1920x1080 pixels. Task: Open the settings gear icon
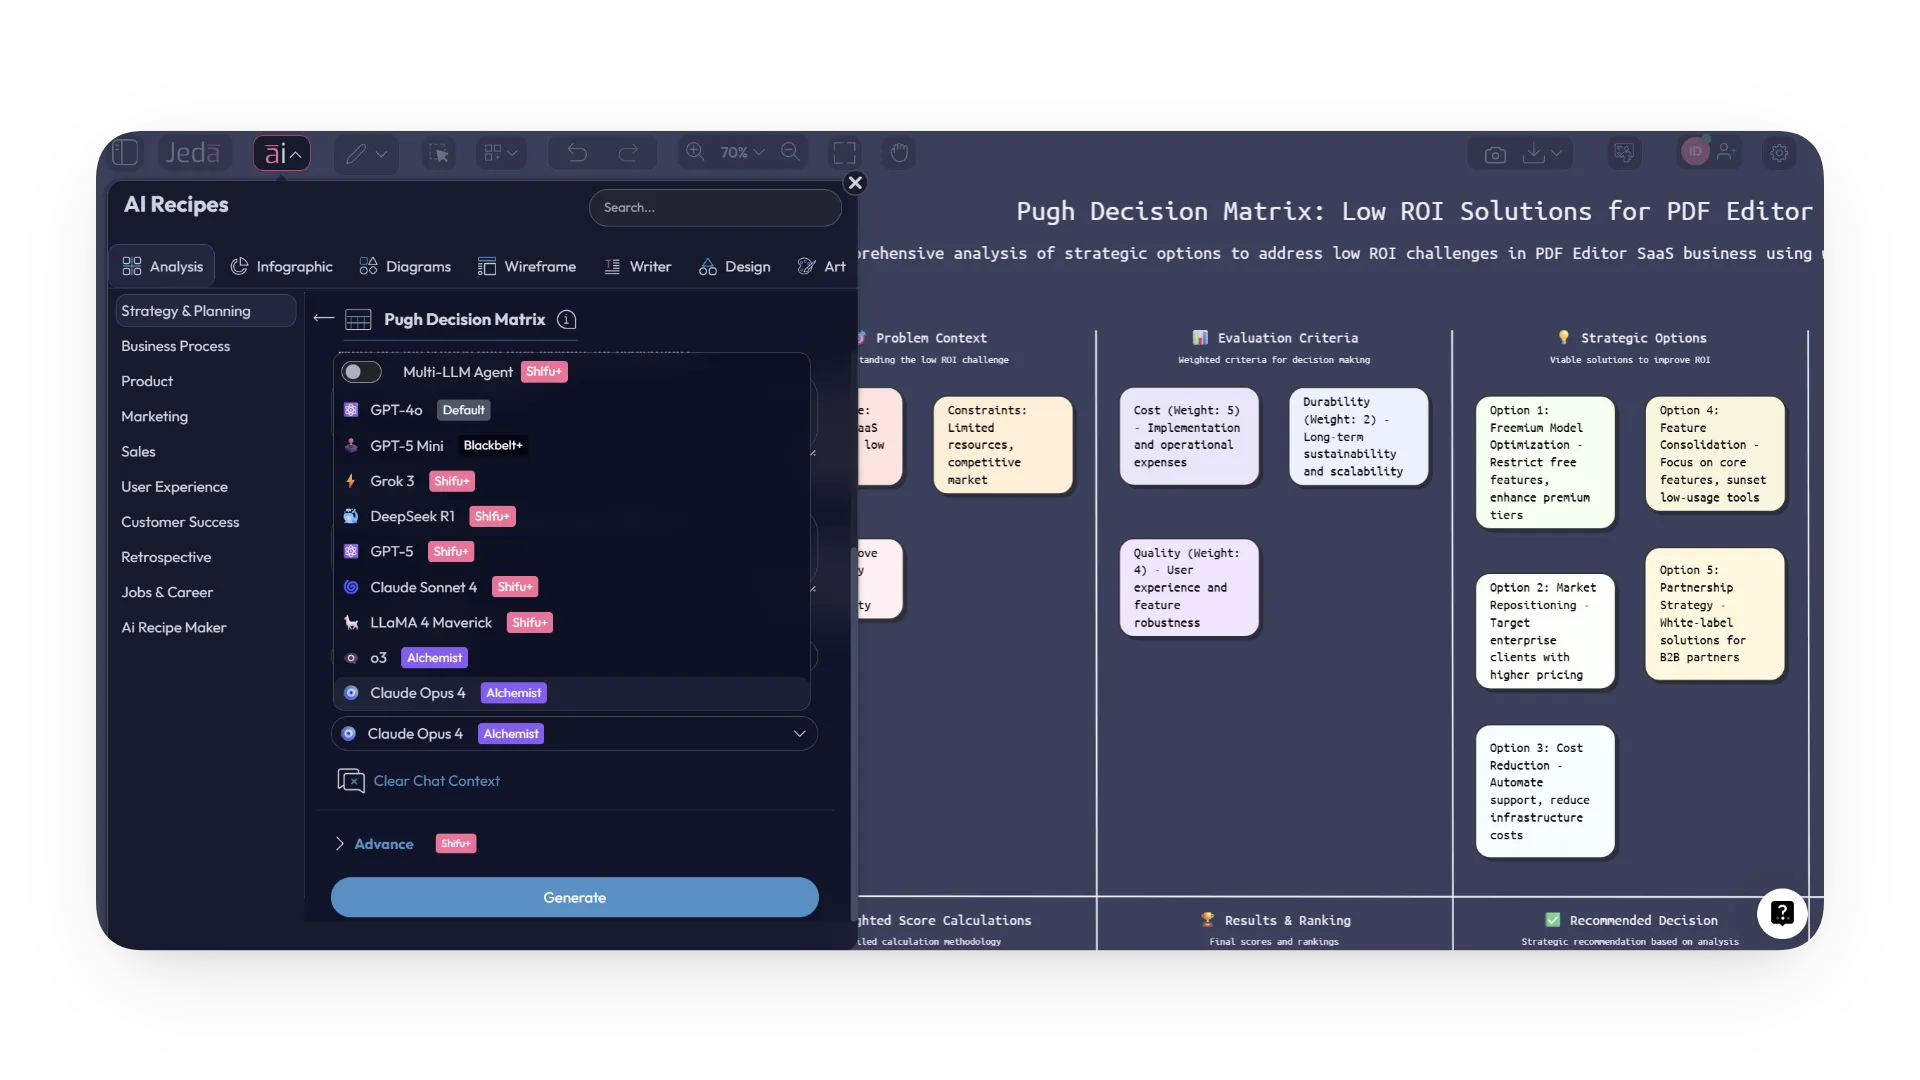click(x=1779, y=152)
